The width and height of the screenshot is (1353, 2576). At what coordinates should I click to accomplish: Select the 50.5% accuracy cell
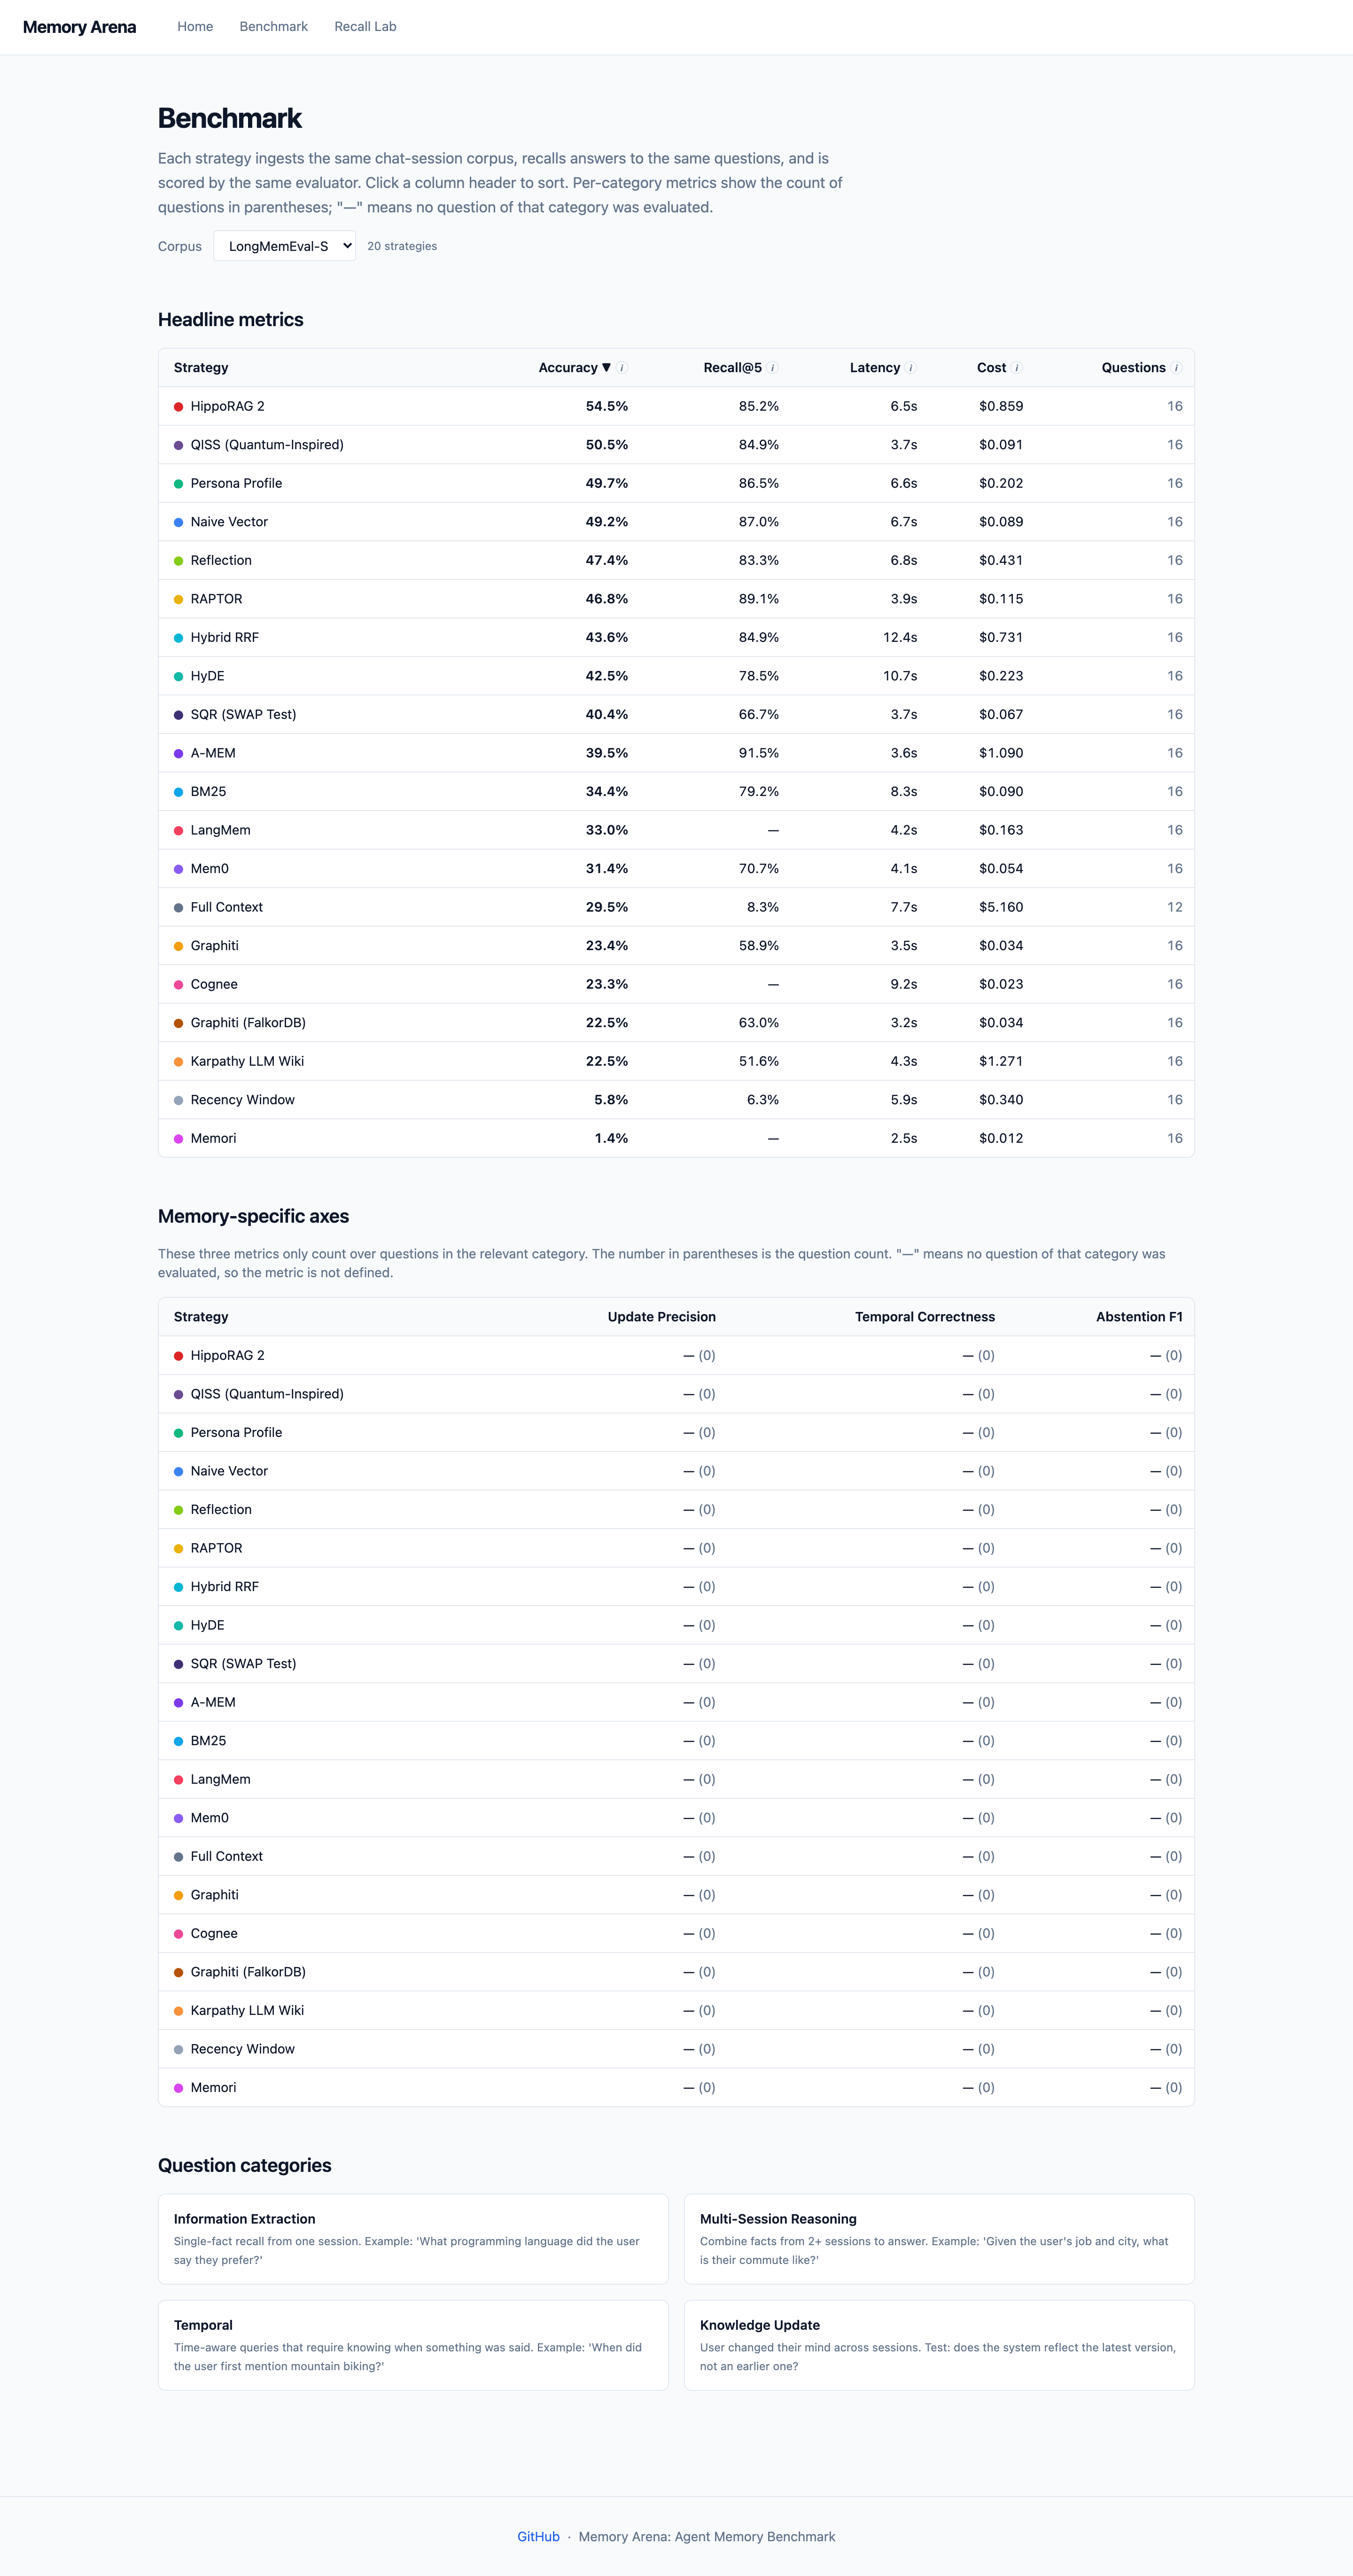607,445
